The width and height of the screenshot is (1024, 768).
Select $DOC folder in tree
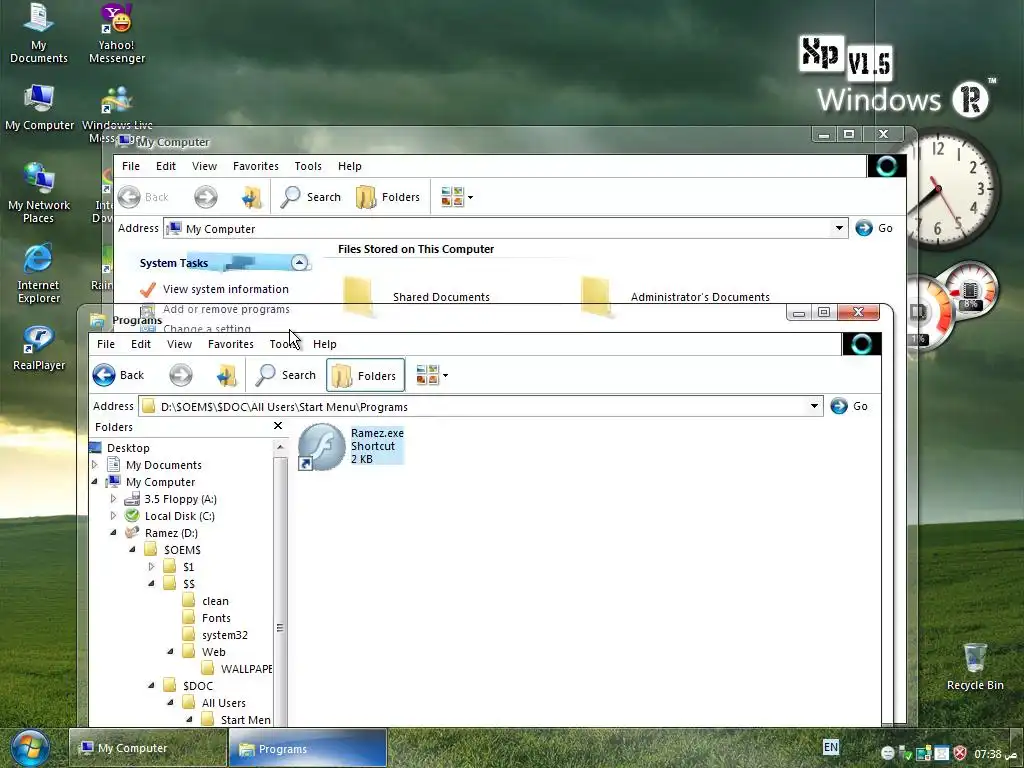click(x=197, y=686)
